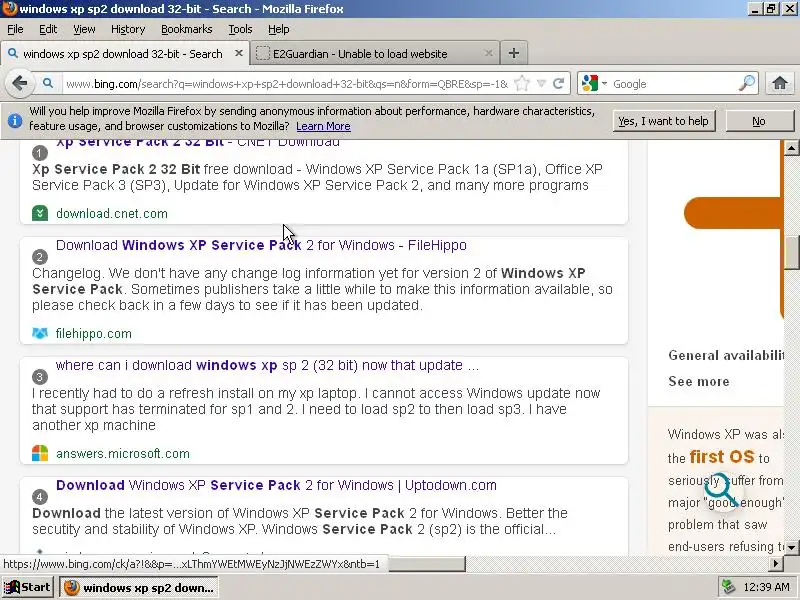Open the where can i download windows xp result

267,365
